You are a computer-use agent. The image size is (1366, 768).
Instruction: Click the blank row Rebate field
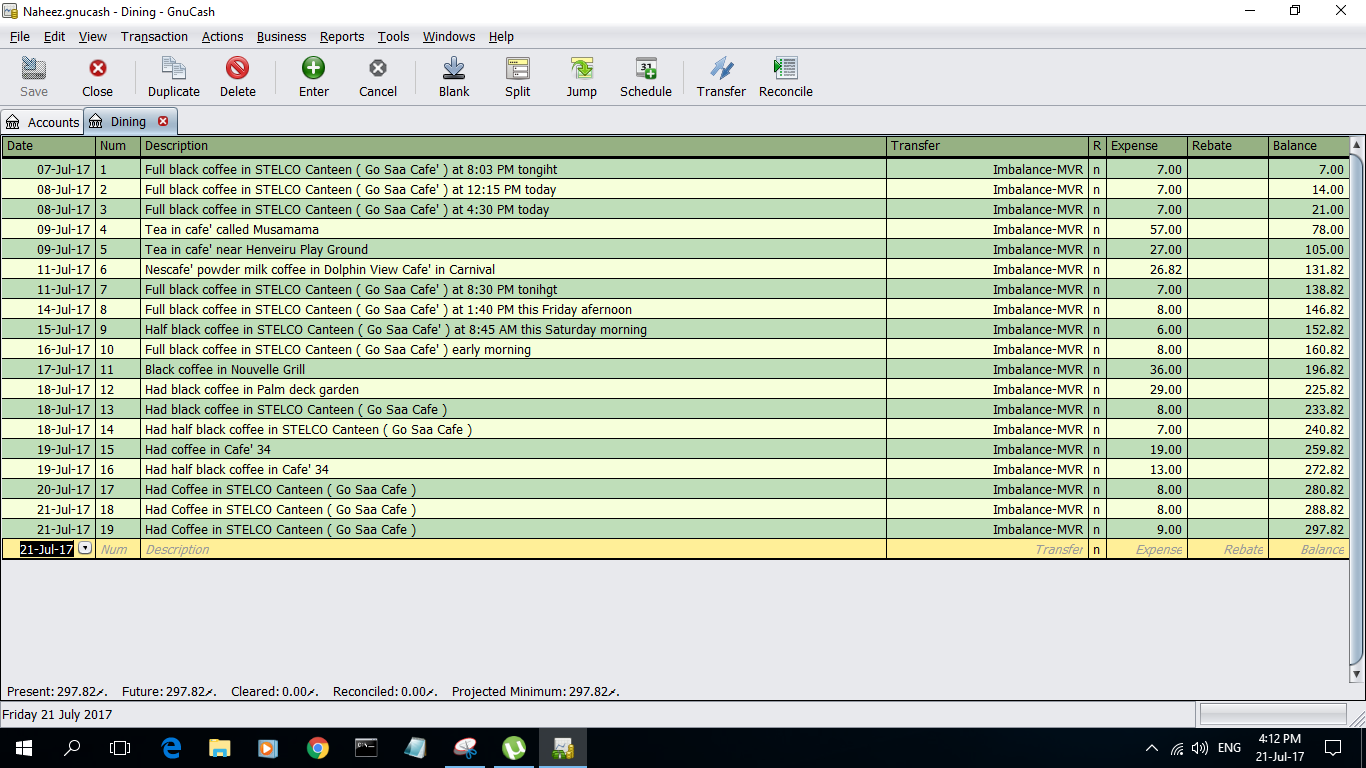[x=1228, y=549]
